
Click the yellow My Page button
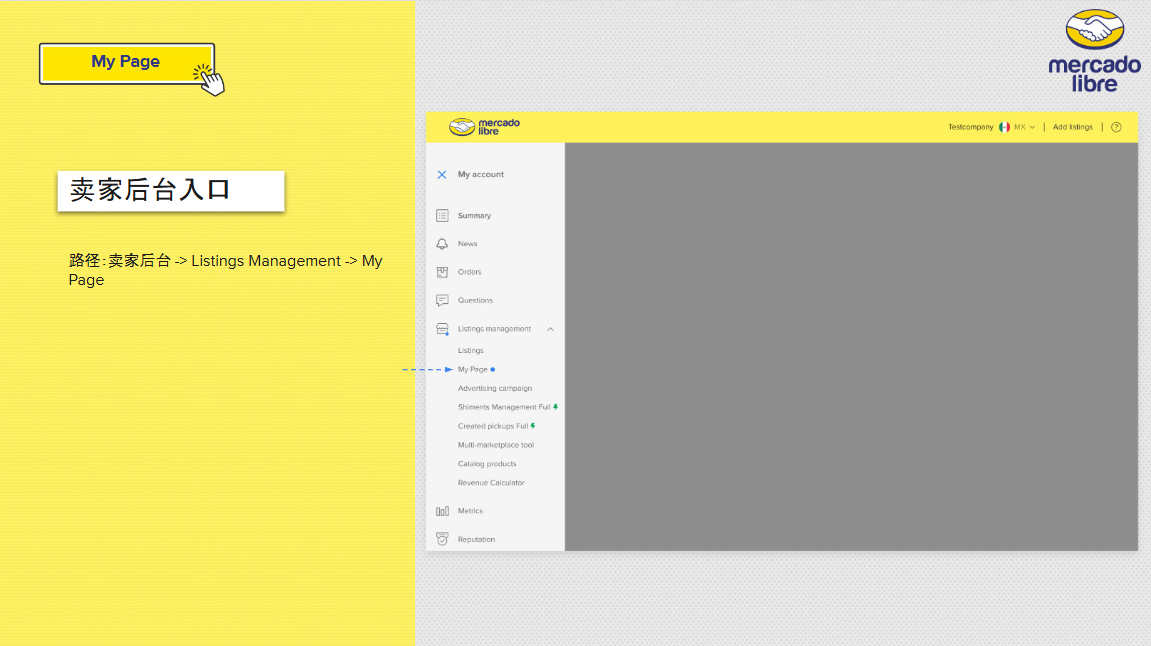coord(127,63)
